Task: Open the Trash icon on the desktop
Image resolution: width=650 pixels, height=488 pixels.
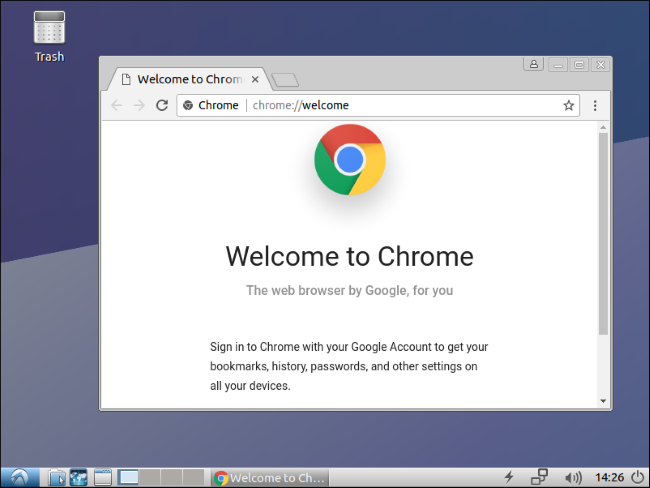Action: pyautogui.click(x=49, y=35)
